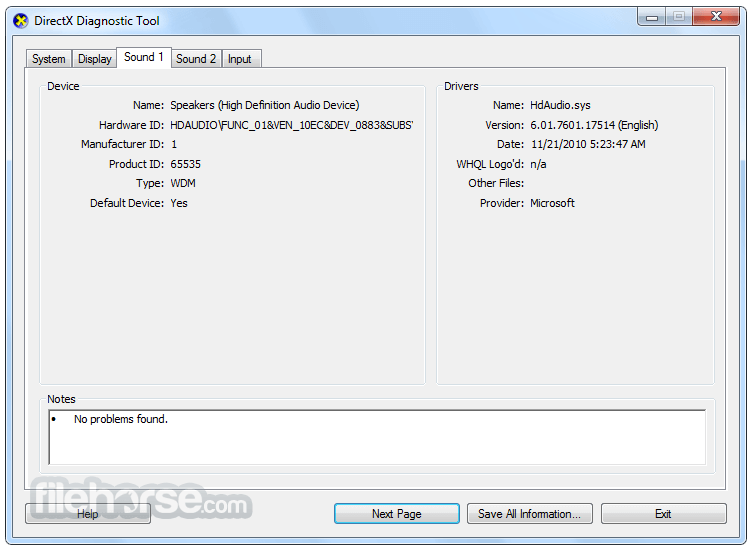Image resolution: width=753 pixels, height=549 pixels.
Task: Click the Next Page button
Action: coord(397,514)
